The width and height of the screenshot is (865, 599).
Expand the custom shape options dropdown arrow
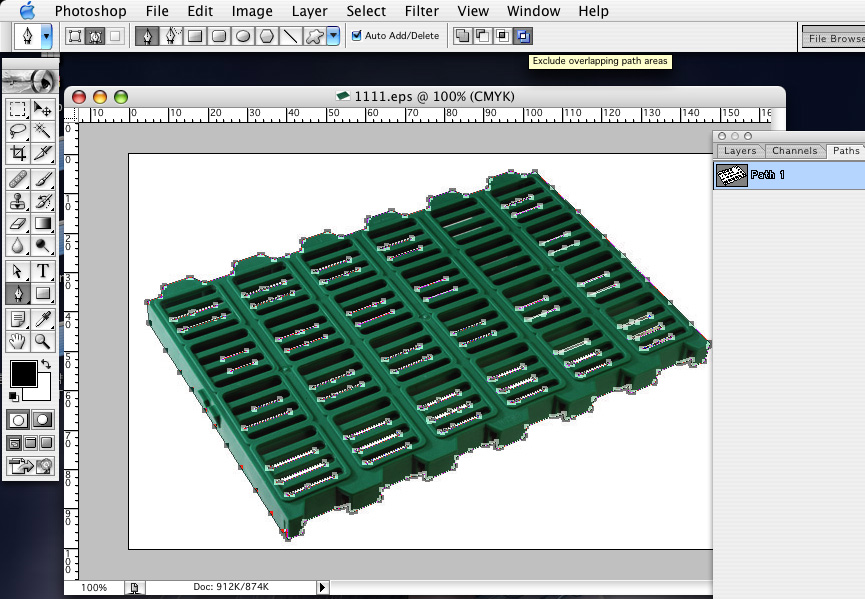coord(333,36)
